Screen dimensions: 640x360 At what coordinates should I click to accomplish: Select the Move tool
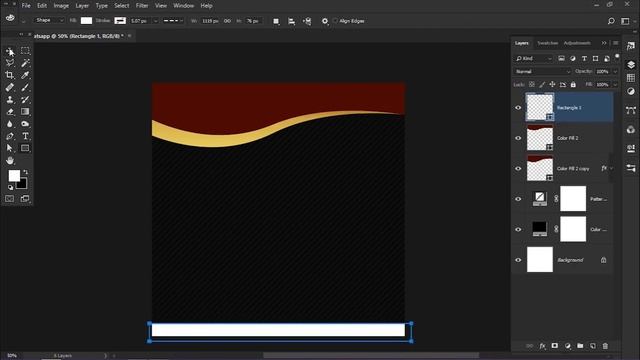click(10, 51)
